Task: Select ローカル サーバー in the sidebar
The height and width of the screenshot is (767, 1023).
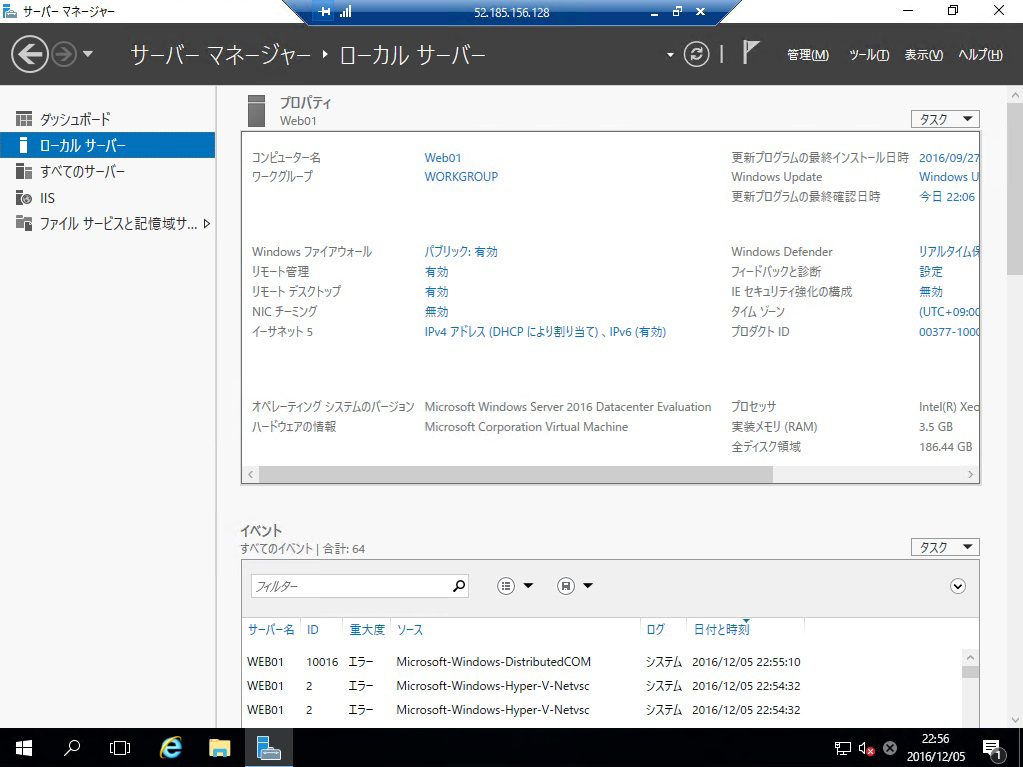Action: tap(108, 145)
